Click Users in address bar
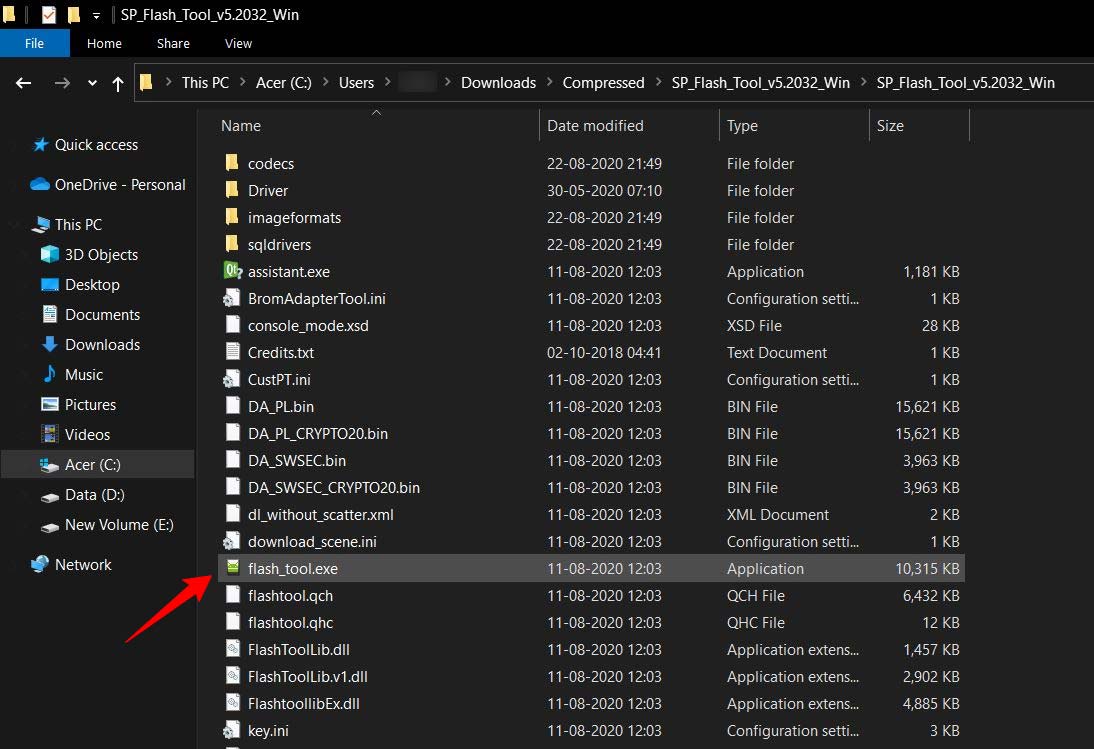 [356, 82]
